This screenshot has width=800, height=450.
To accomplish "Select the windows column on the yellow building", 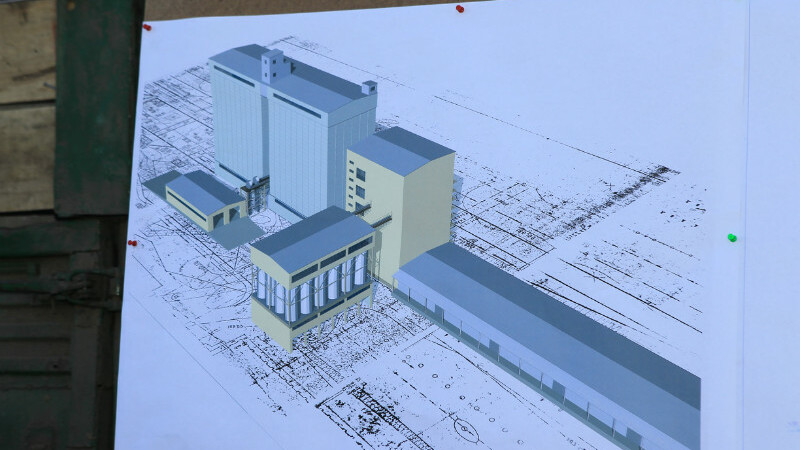I will [360, 185].
